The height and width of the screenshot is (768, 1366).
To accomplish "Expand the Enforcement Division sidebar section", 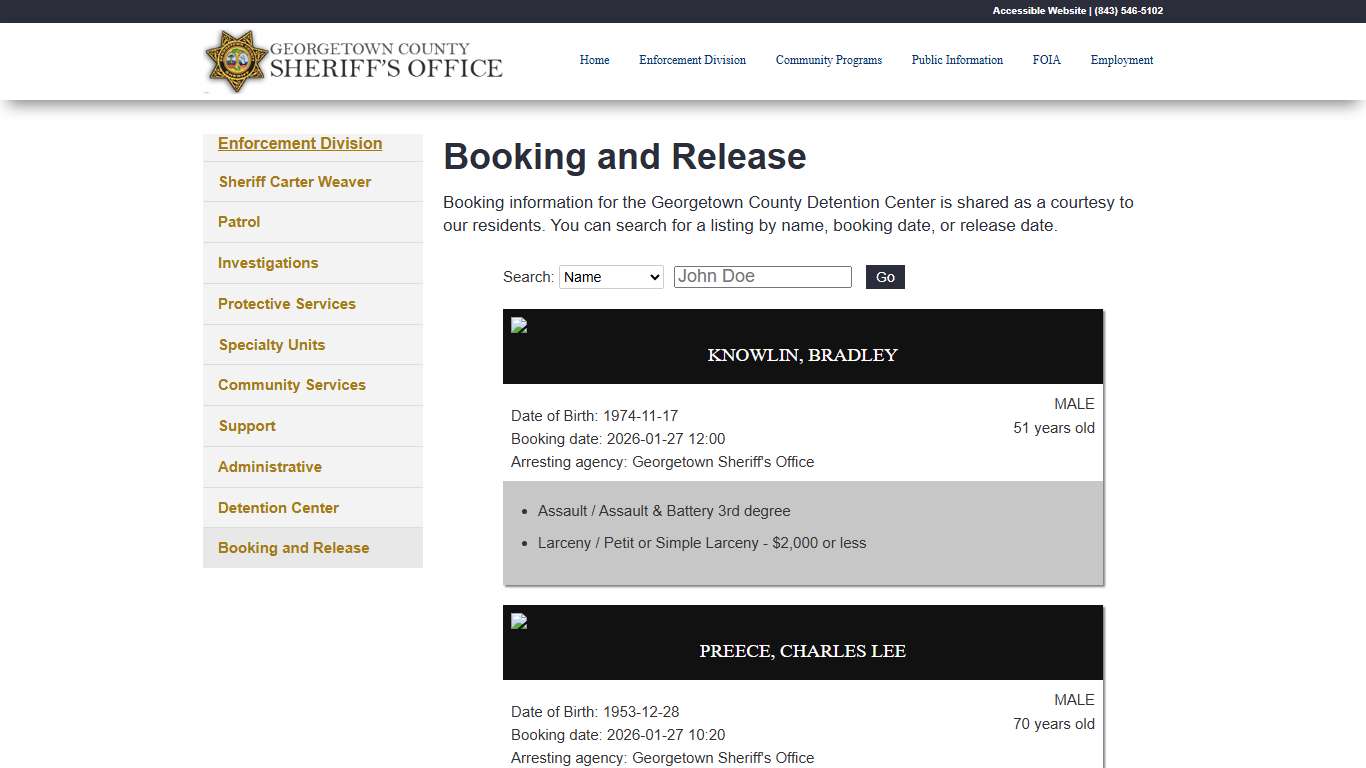I will tap(299, 143).
